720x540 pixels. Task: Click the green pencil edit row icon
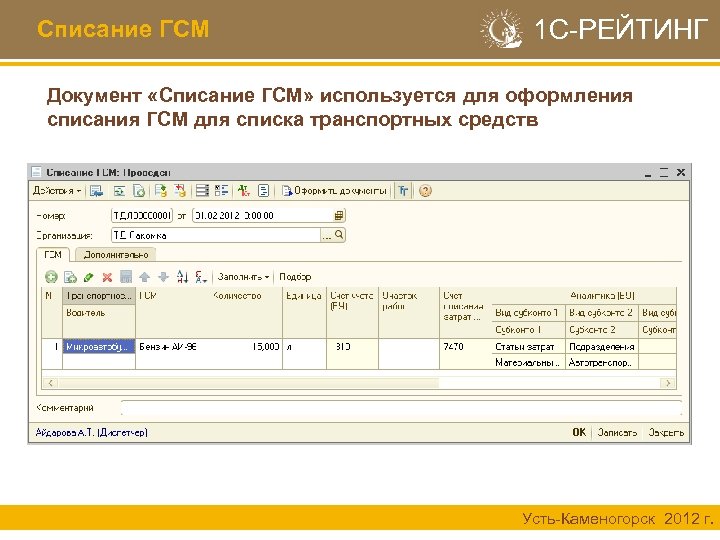tap(89, 277)
